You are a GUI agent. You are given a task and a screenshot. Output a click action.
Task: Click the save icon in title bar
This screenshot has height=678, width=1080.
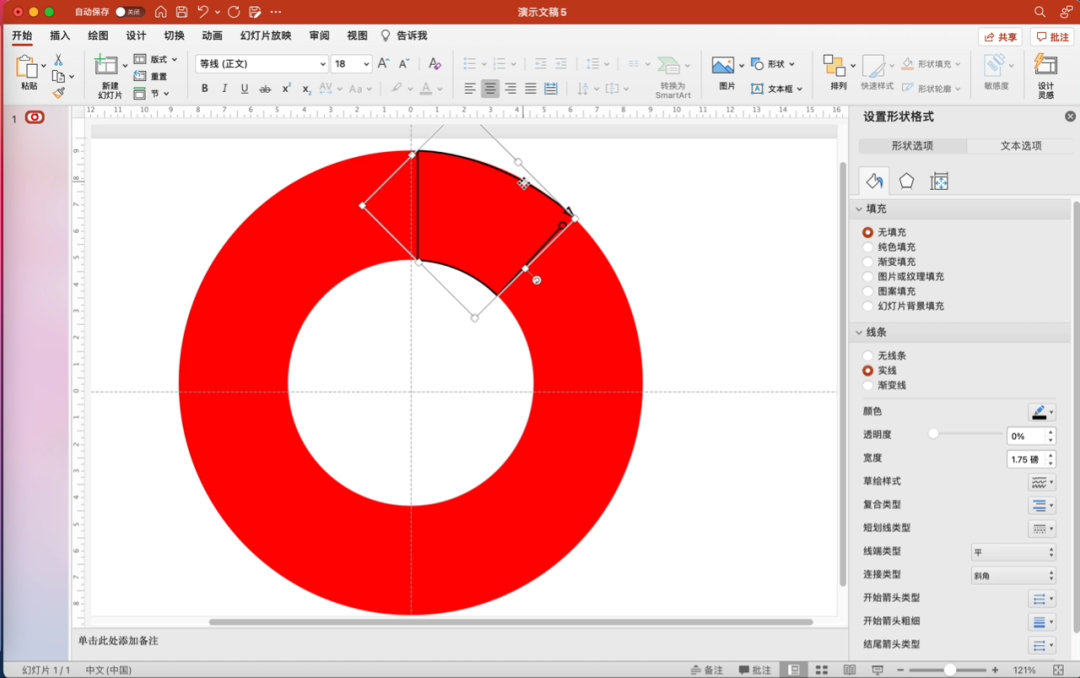[x=181, y=12]
